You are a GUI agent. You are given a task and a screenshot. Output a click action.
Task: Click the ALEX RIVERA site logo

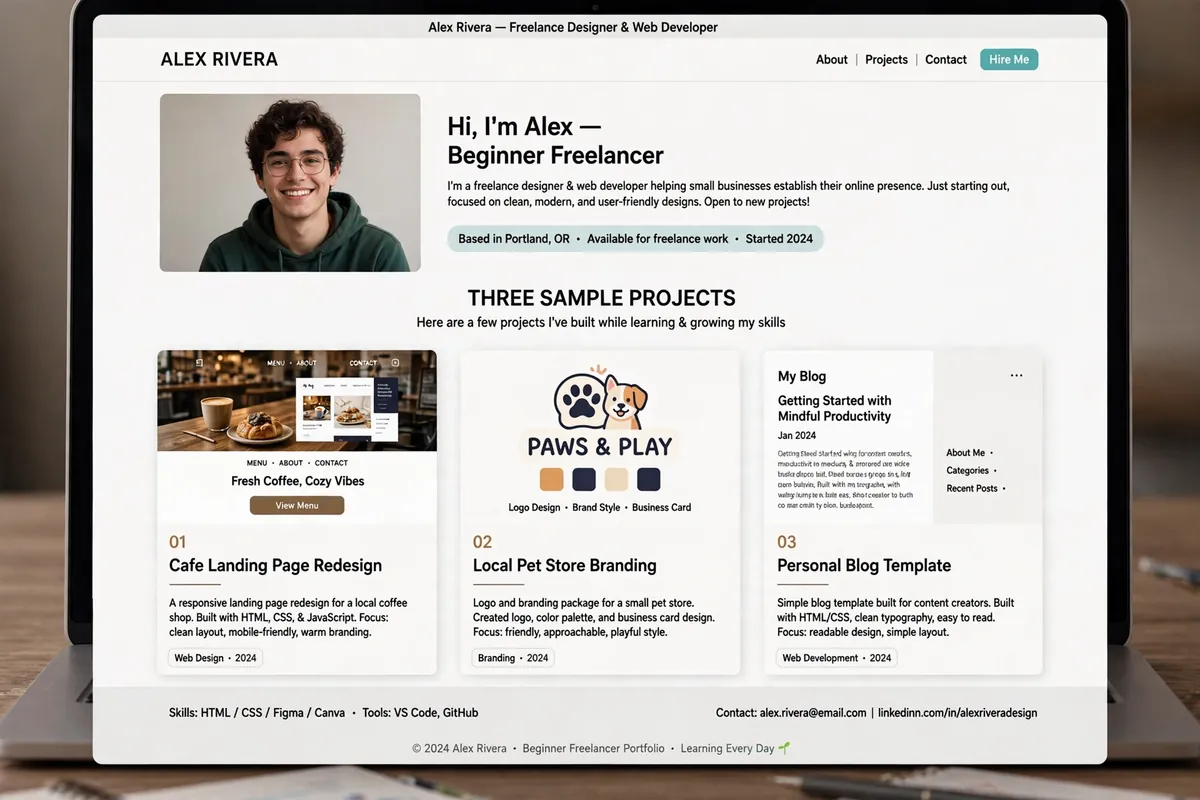(x=219, y=59)
